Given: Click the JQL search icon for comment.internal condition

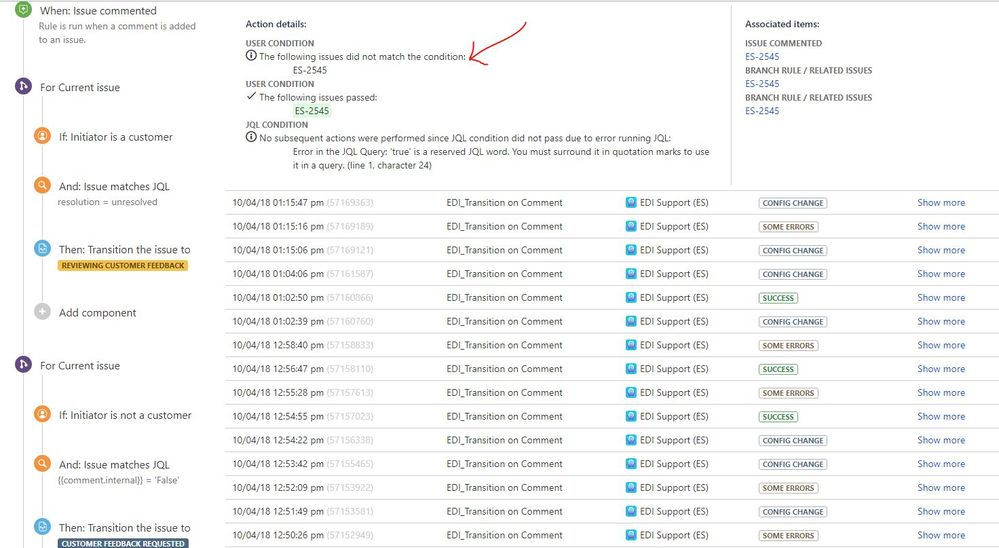Looking at the screenshot, I should (x=42, y=464).
